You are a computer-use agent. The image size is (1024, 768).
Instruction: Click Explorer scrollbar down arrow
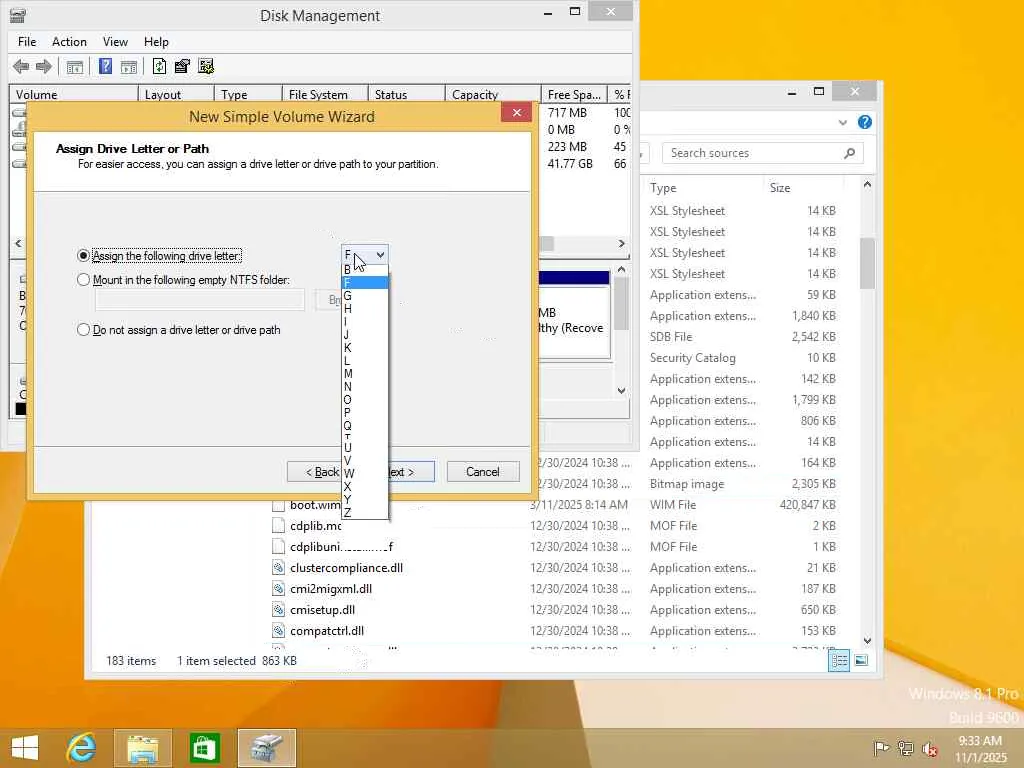[x=867, y=641]
